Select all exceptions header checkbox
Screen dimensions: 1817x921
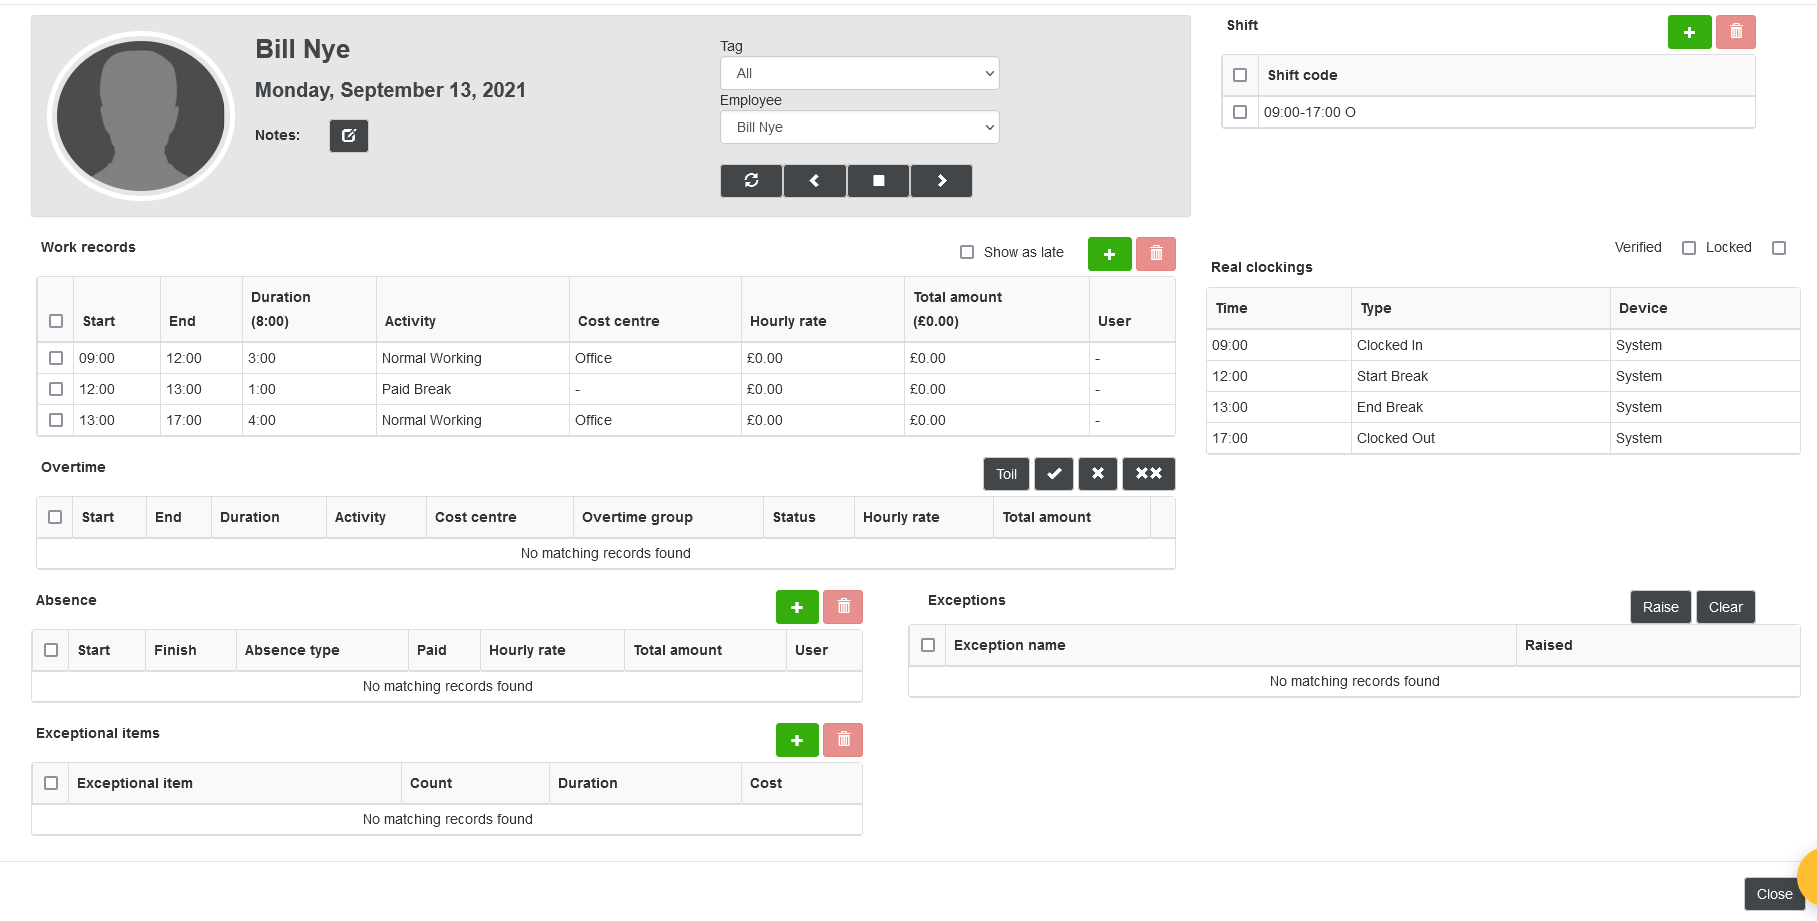(x=928, y=645)
